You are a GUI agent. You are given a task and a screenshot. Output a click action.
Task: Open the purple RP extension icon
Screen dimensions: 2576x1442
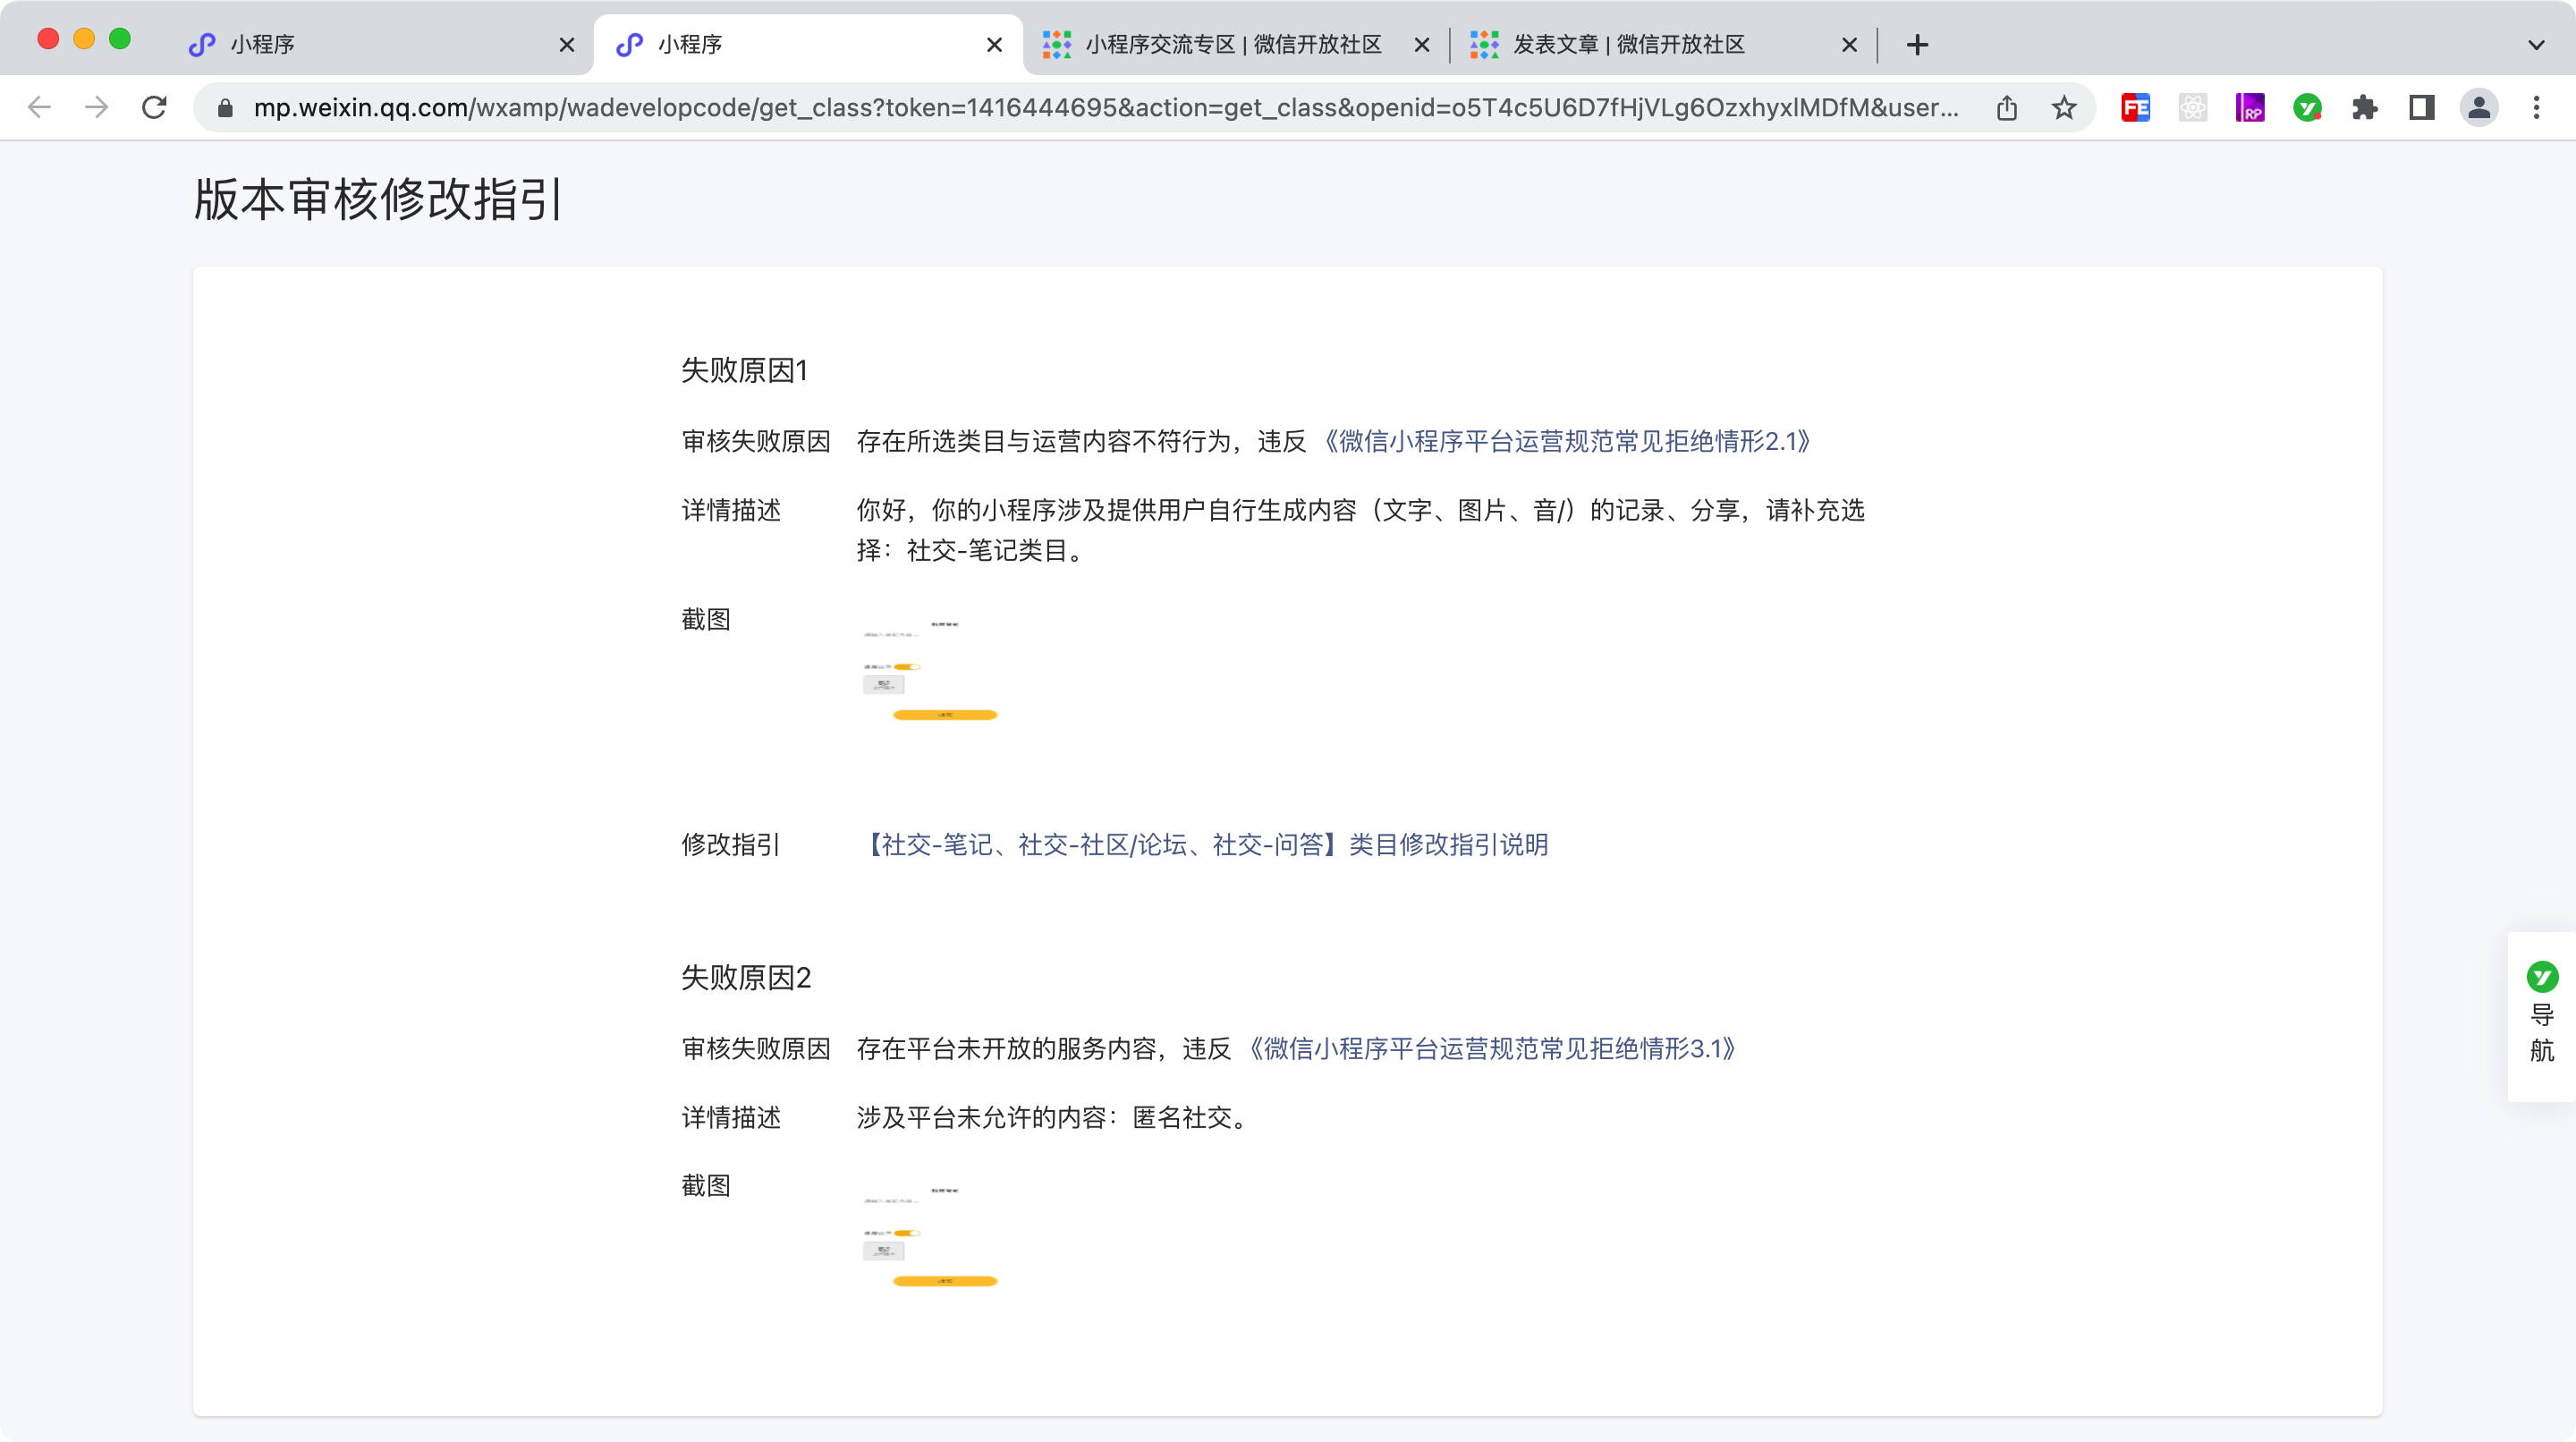(2250, 108)
